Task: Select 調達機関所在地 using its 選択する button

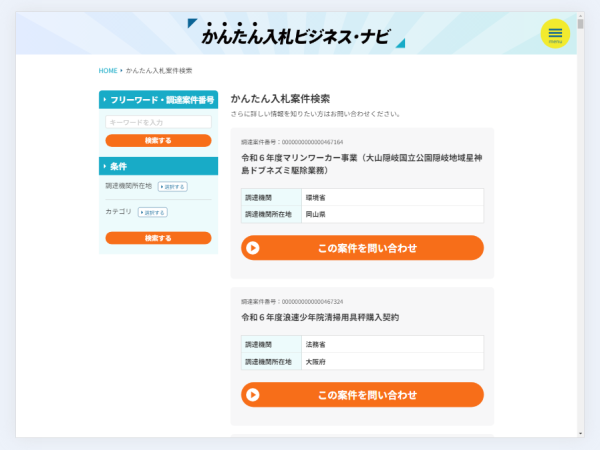Action: (173, 186)
